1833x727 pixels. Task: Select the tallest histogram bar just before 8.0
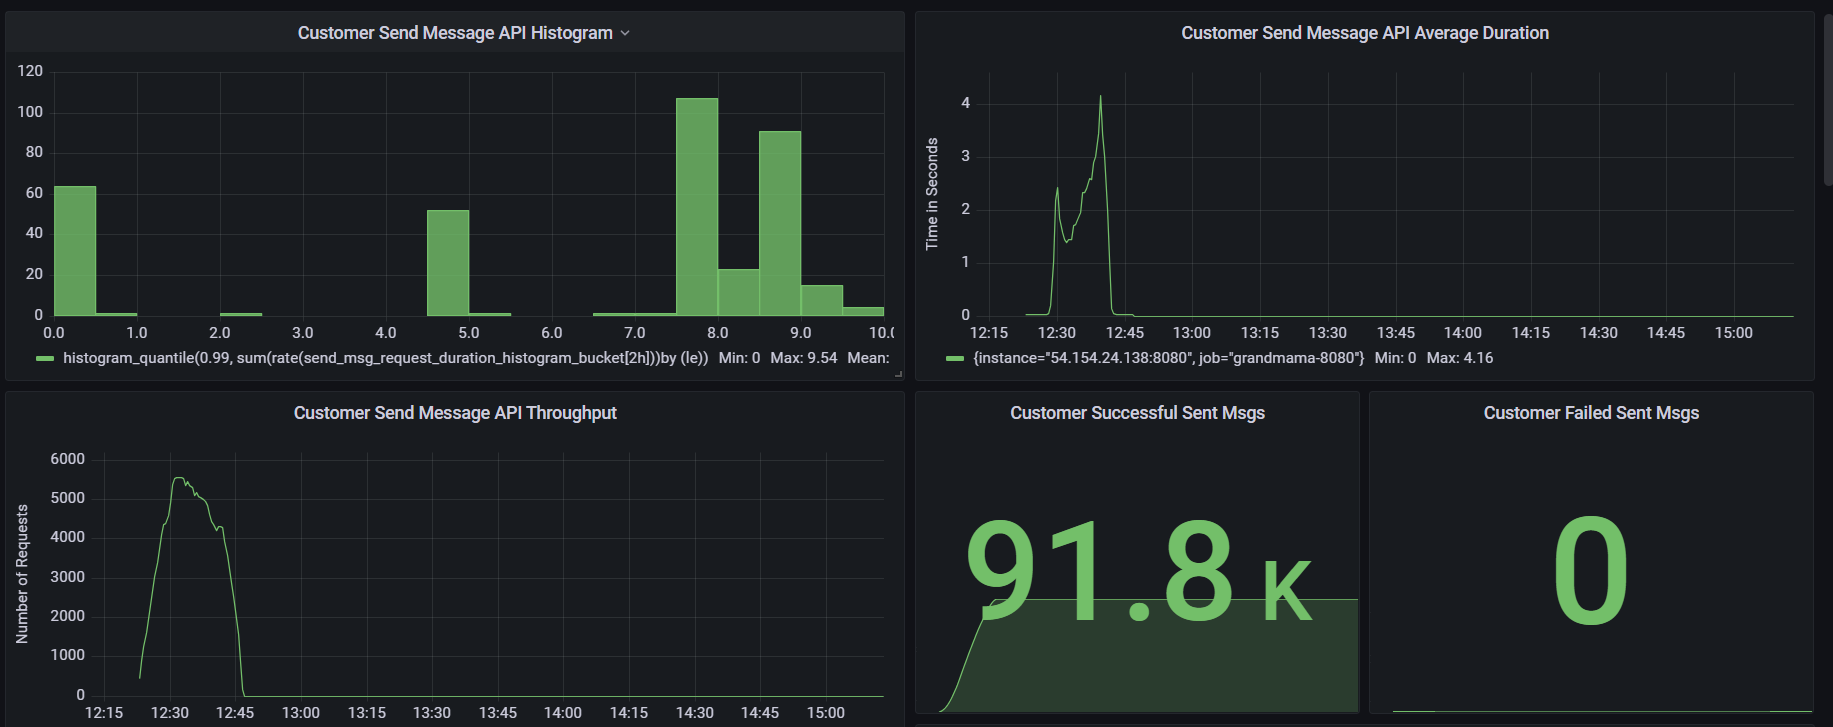[696, 207]
